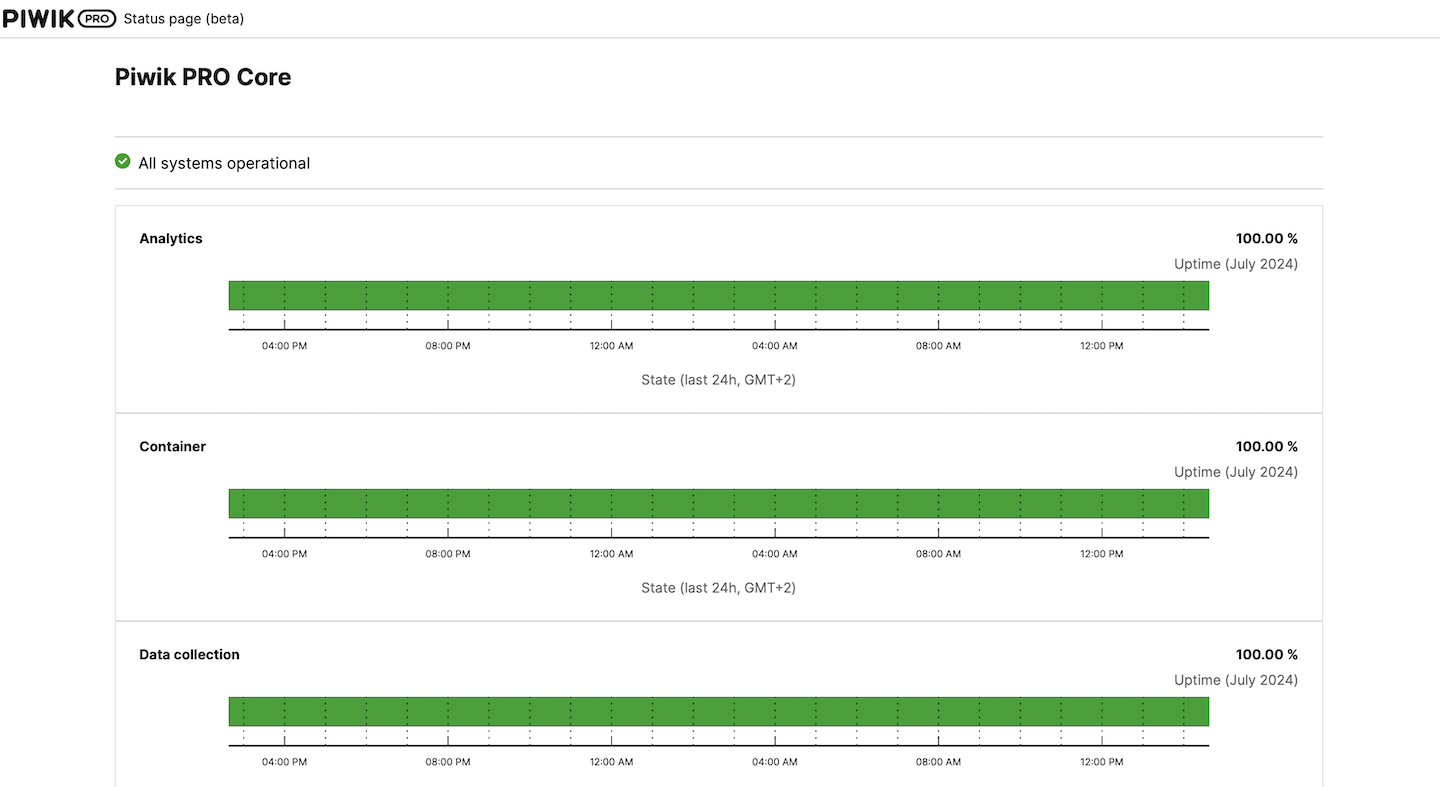Click the 12:00 PM label under Container

[x=1102, y=554]
